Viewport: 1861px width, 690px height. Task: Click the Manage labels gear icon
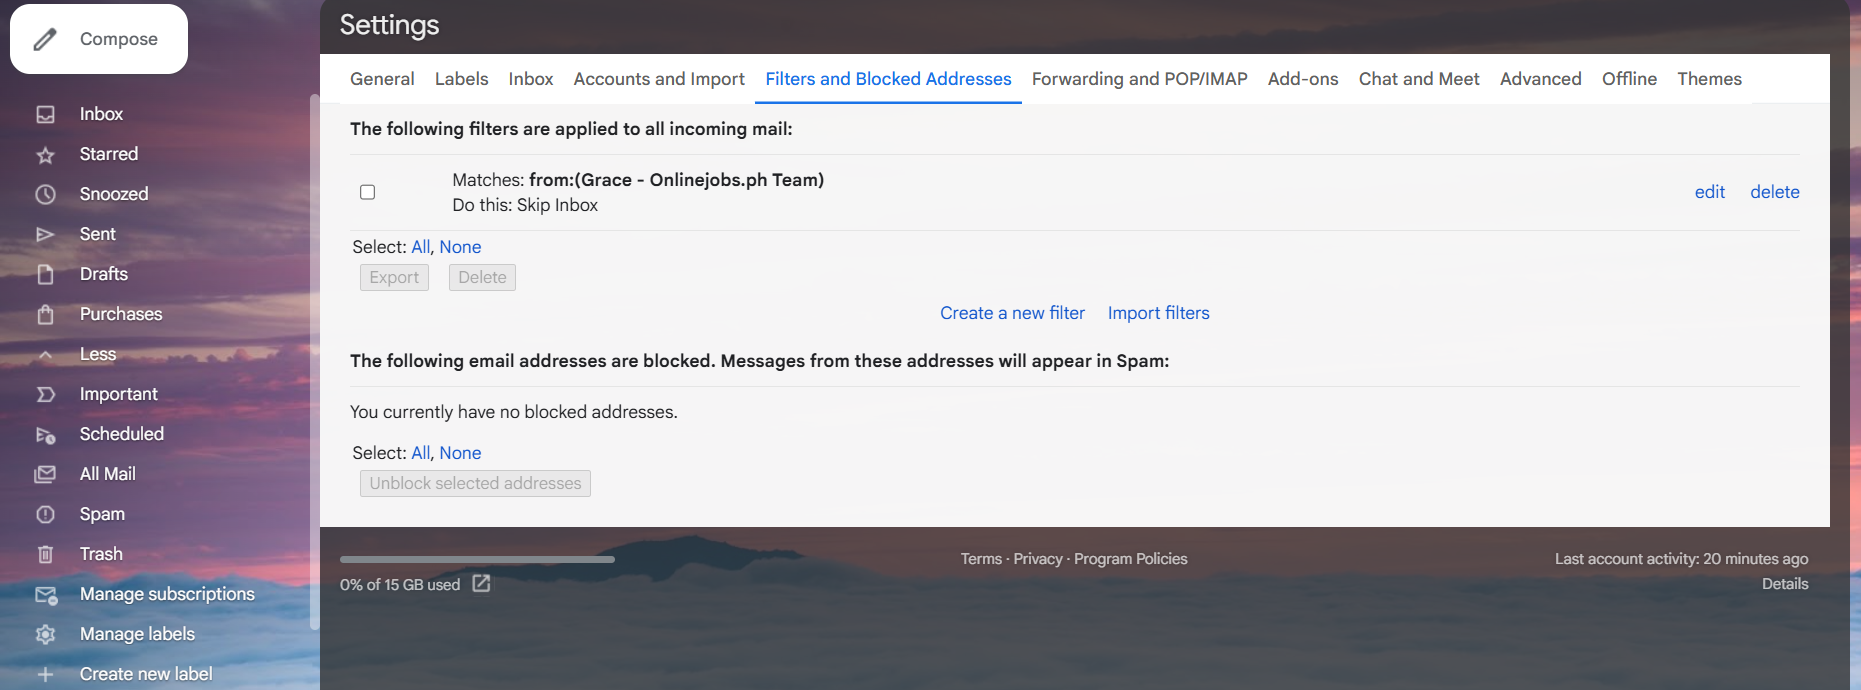[45, 634]
